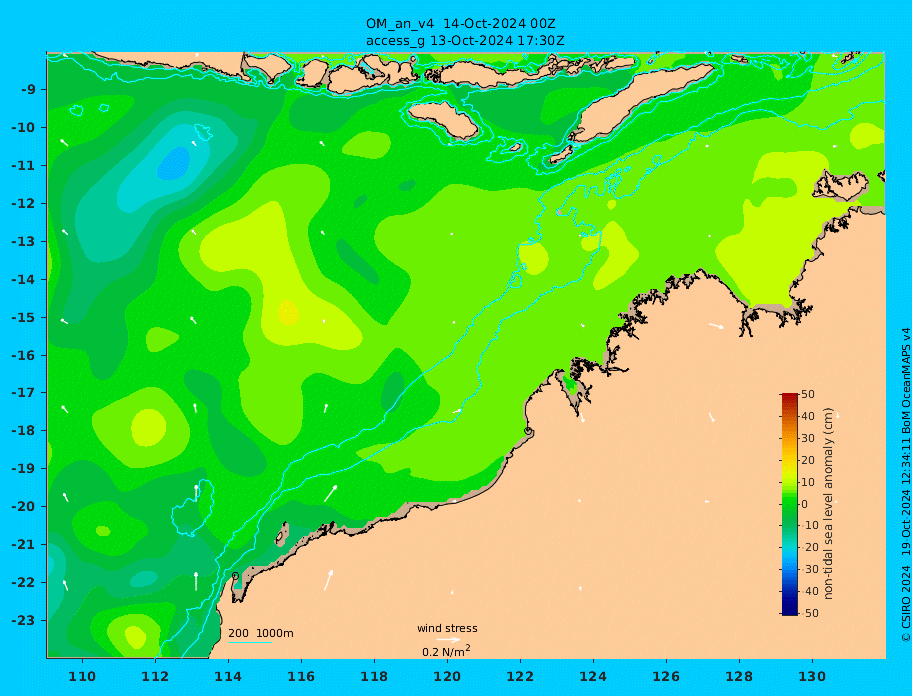This screenshot has width=912, height=696.
Task: Click latitude axis label '-15'
Action: [24, 317]
